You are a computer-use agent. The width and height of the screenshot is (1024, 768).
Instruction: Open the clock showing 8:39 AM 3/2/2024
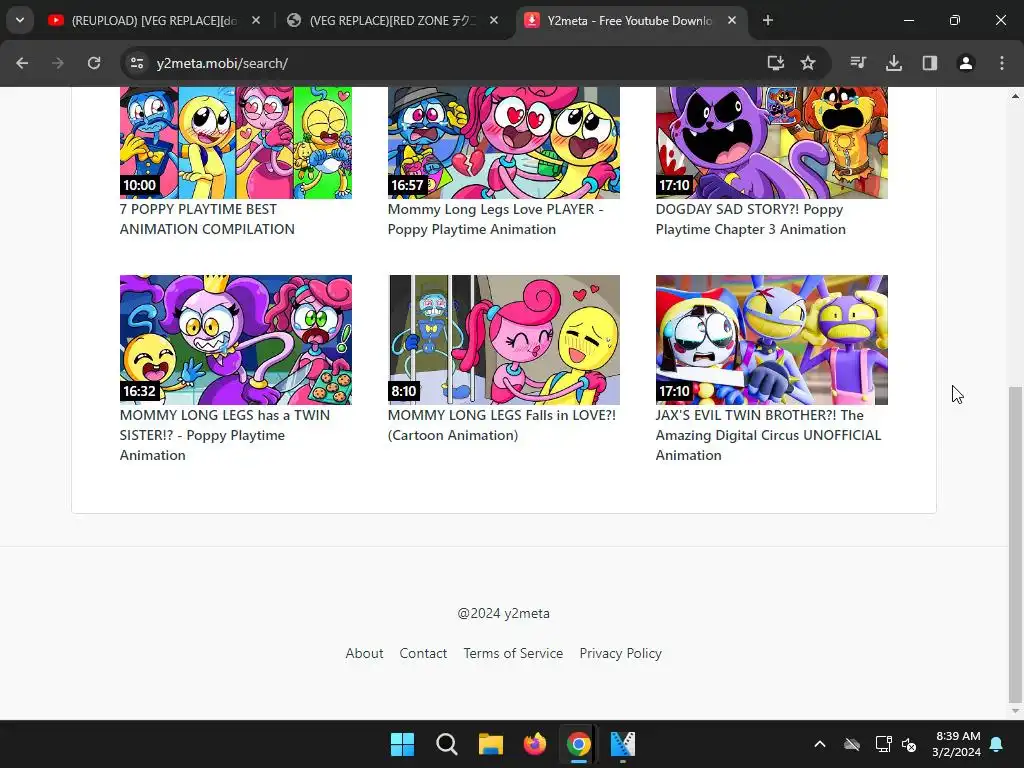tap(957, 744)
